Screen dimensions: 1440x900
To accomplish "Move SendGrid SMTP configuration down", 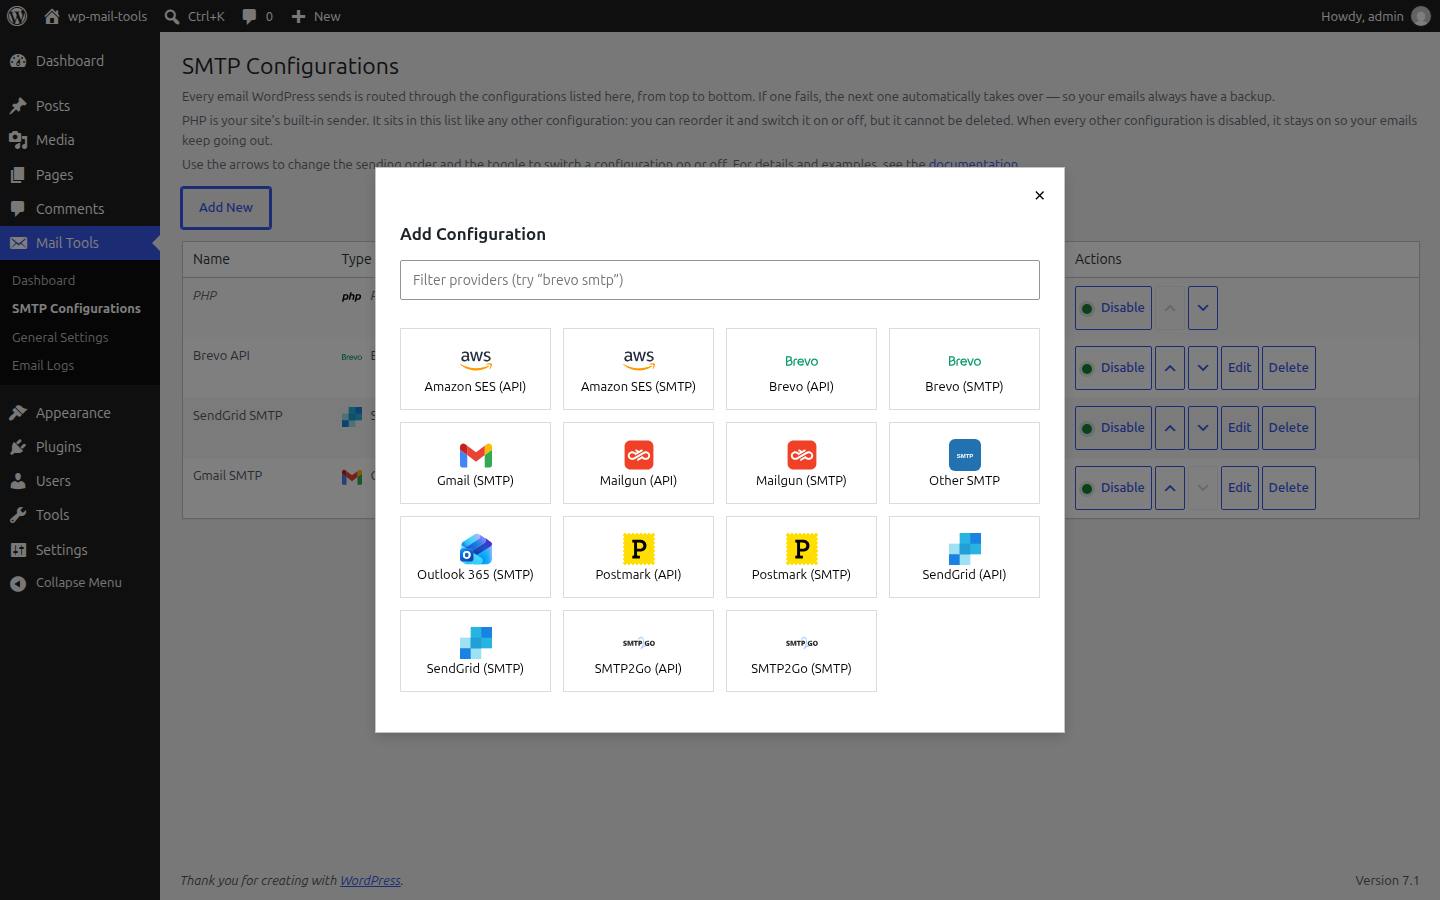I will point(1203,428).
